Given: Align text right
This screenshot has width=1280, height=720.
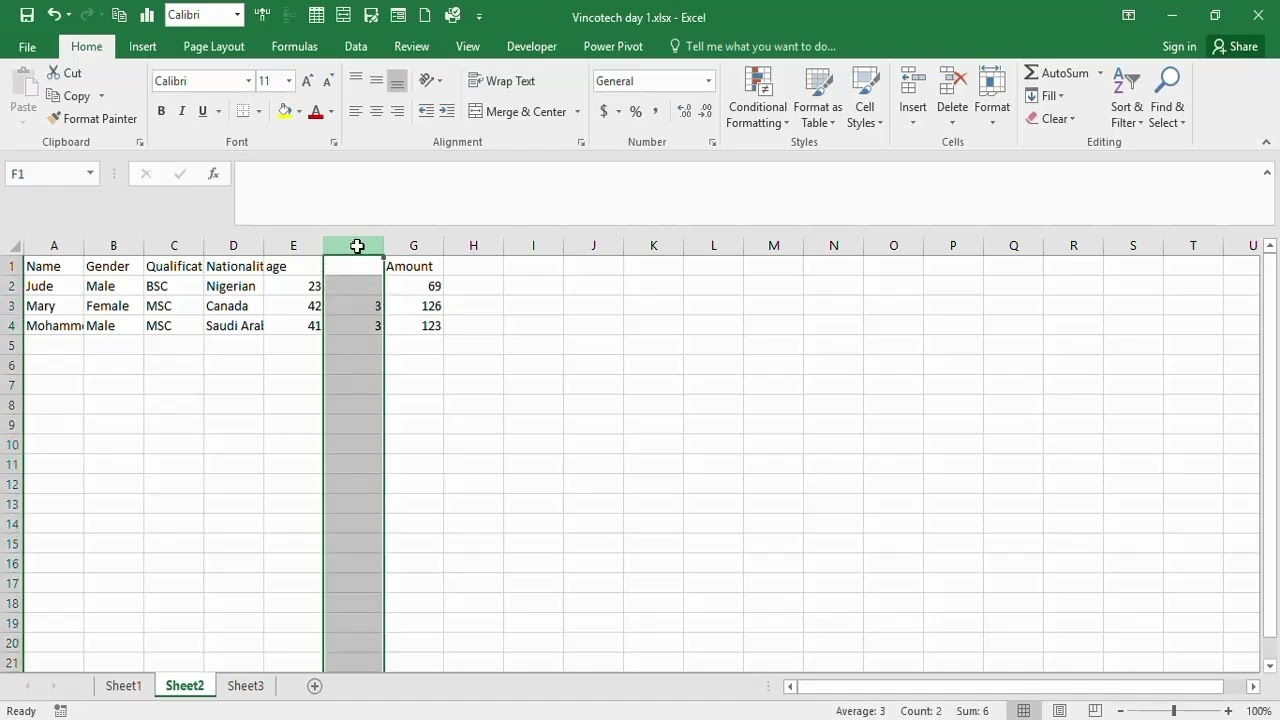Looking at the screenshot, I should pos(397,111).
